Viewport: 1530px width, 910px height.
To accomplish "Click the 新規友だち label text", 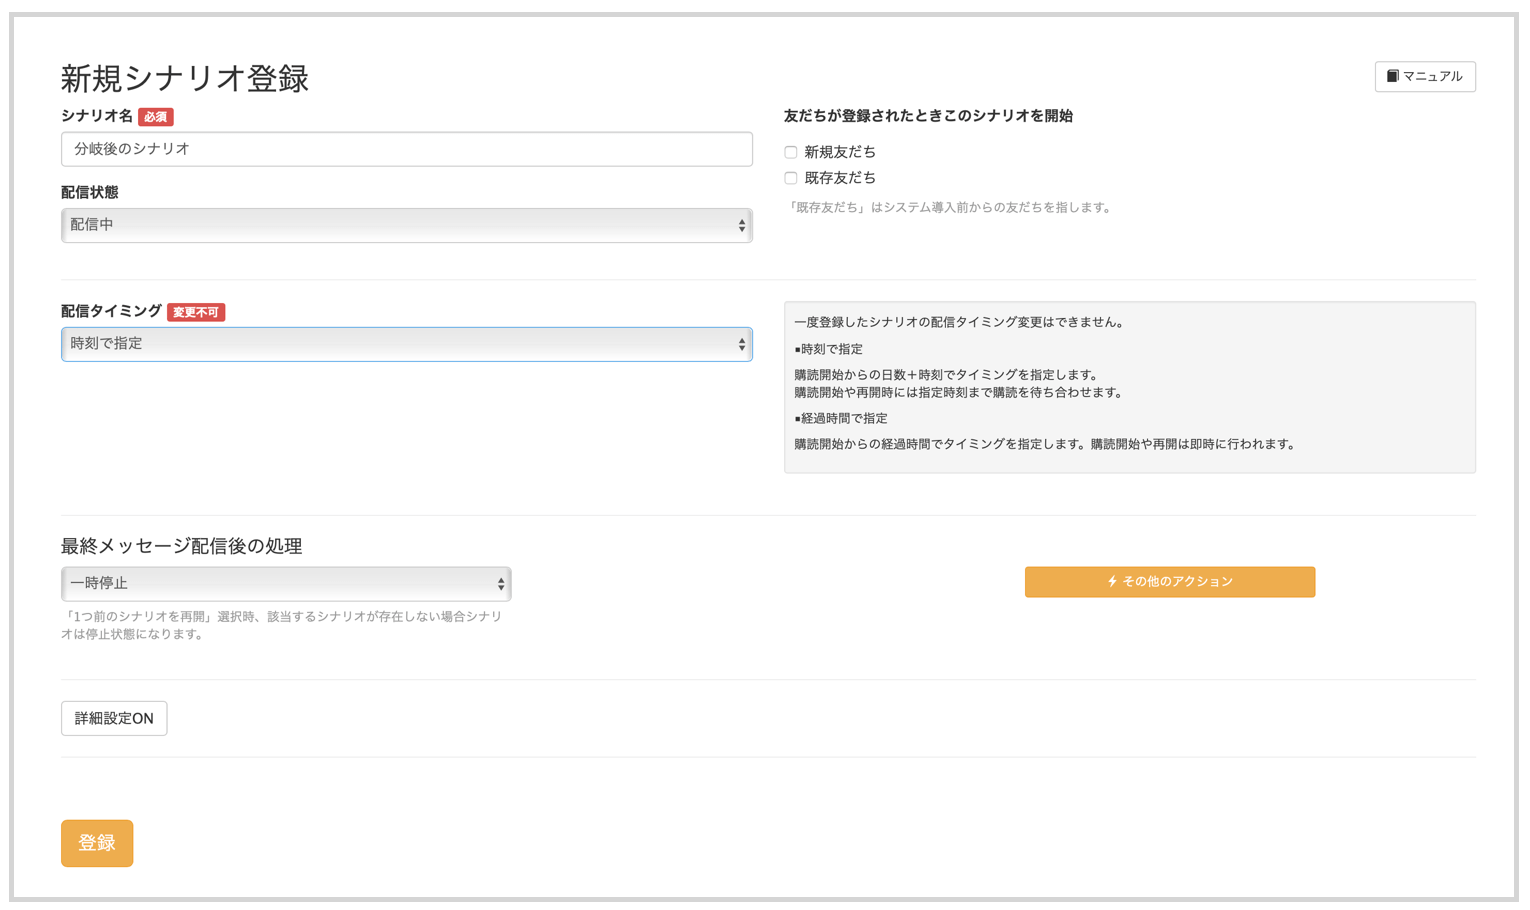I will click(840, 152).
